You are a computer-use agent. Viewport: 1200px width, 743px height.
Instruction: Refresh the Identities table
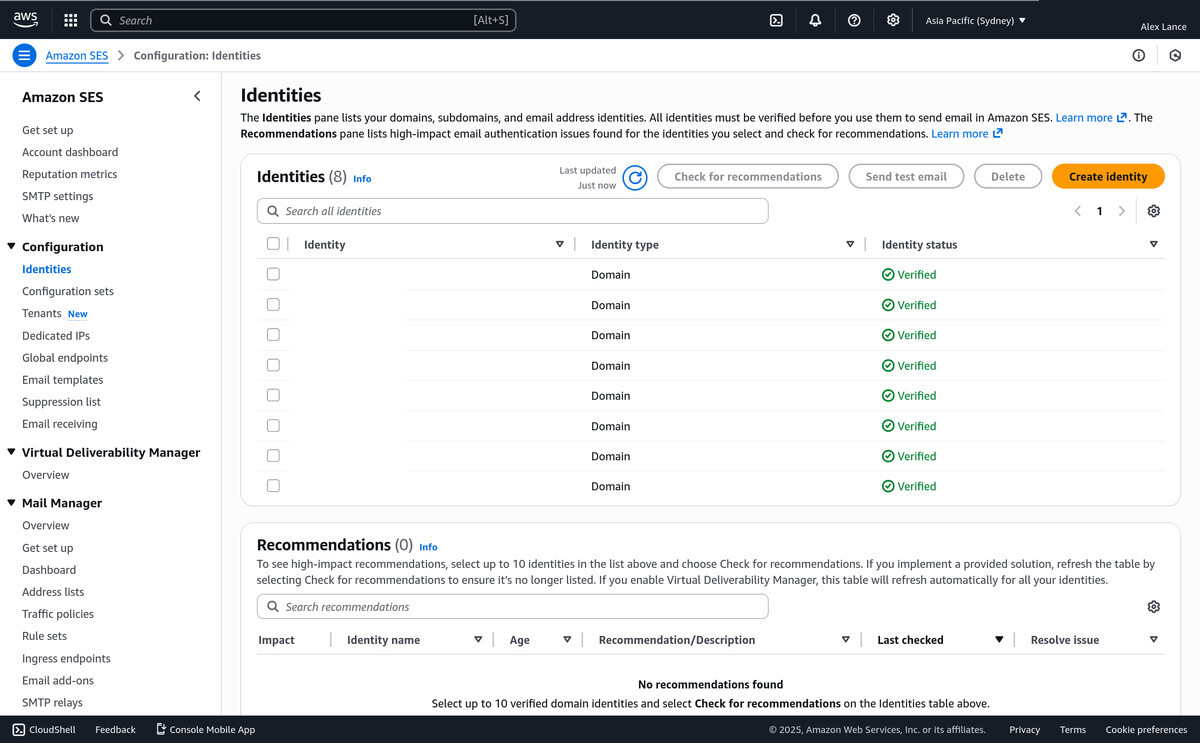pos(635,177)
